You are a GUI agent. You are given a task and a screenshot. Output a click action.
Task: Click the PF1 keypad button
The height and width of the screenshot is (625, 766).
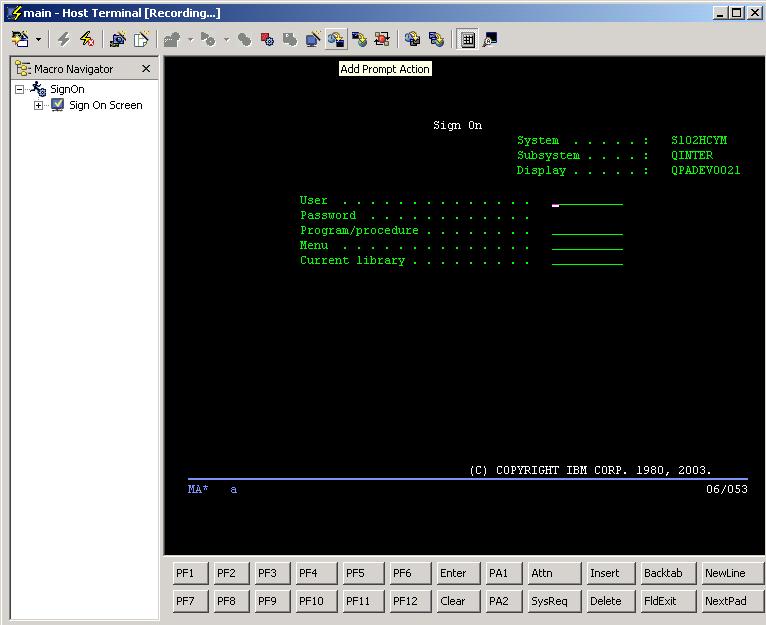pyautogui.click(x=191, y=573)
